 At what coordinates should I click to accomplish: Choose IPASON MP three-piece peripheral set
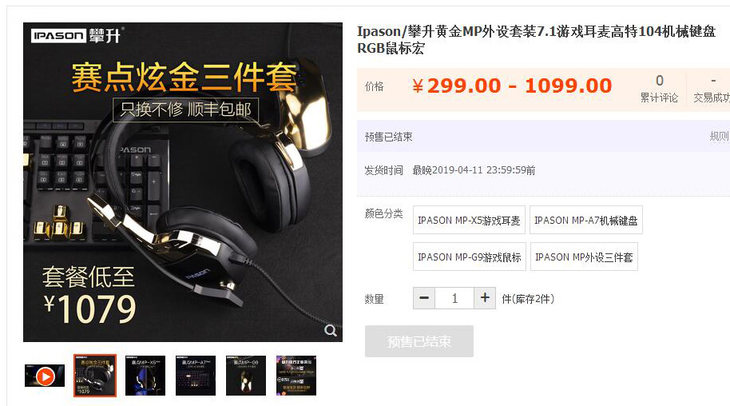pyautogui.click(x=584, y=257)
